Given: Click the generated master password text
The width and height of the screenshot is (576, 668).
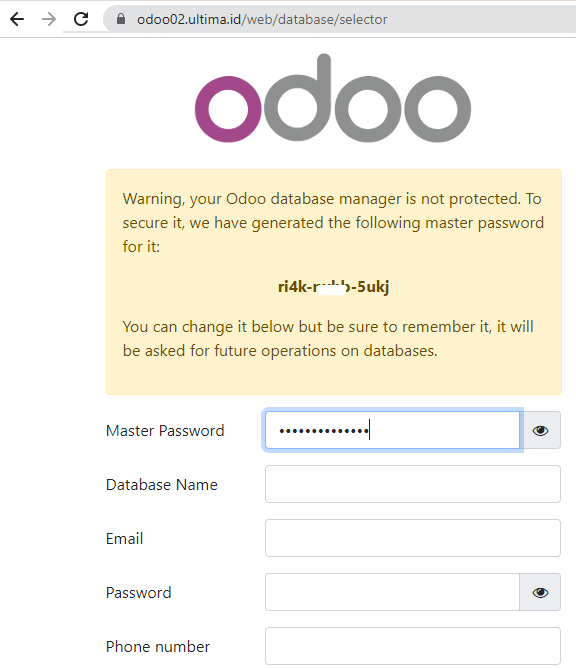Looking at the screenshot, I should pyautogui.click(x=334, y=287).
